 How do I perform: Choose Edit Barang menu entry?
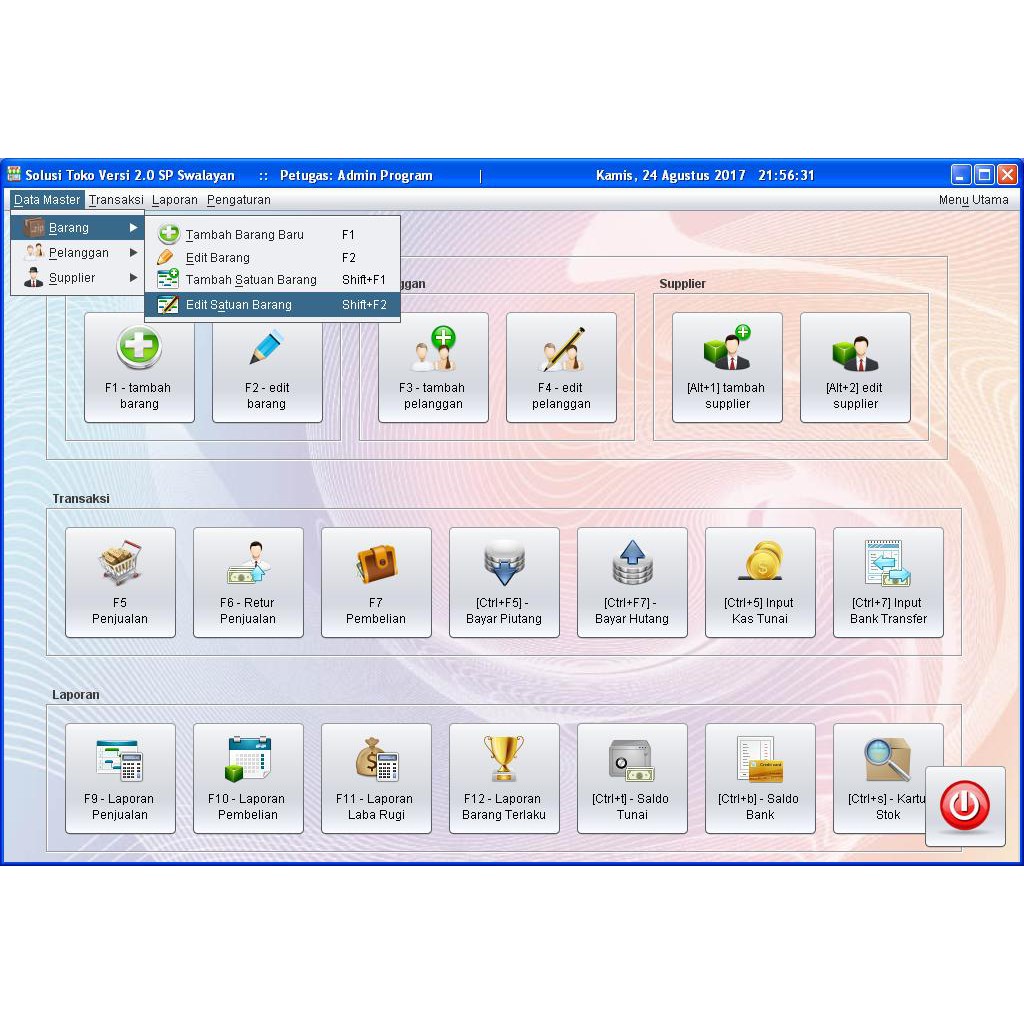click(272, 257)
